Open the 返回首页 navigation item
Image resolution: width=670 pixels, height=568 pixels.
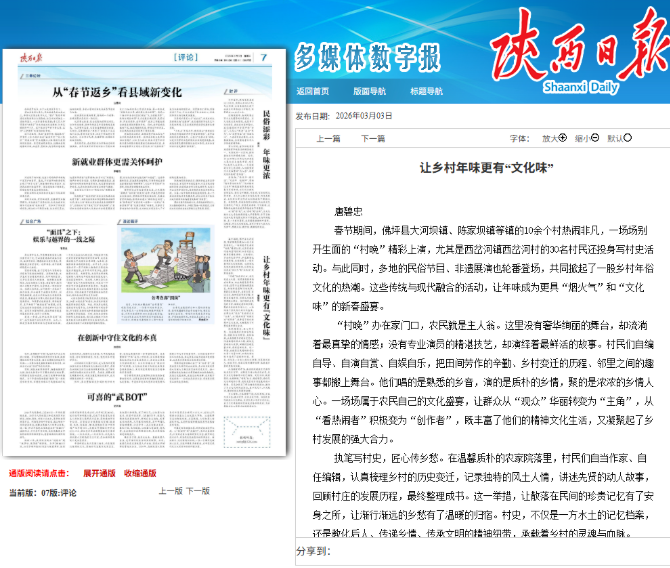(x=313, y=91)
